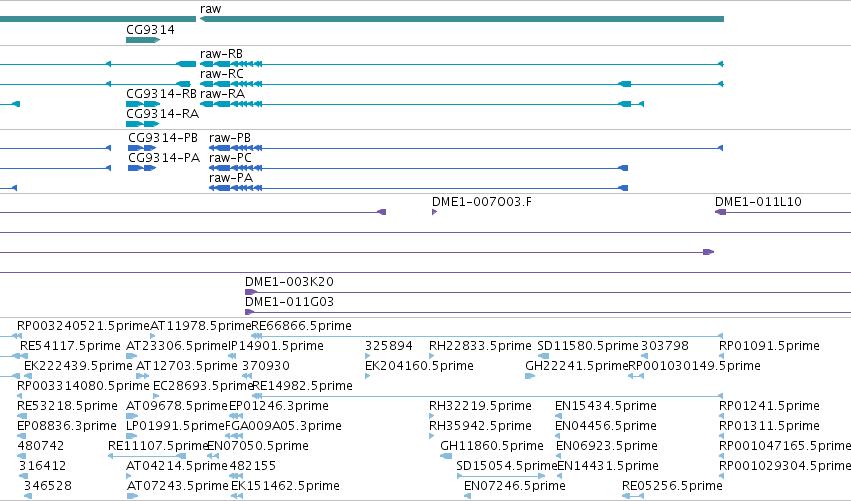Click the DME1-011G03 clone

pyautogui.click(x=548, y=312)
